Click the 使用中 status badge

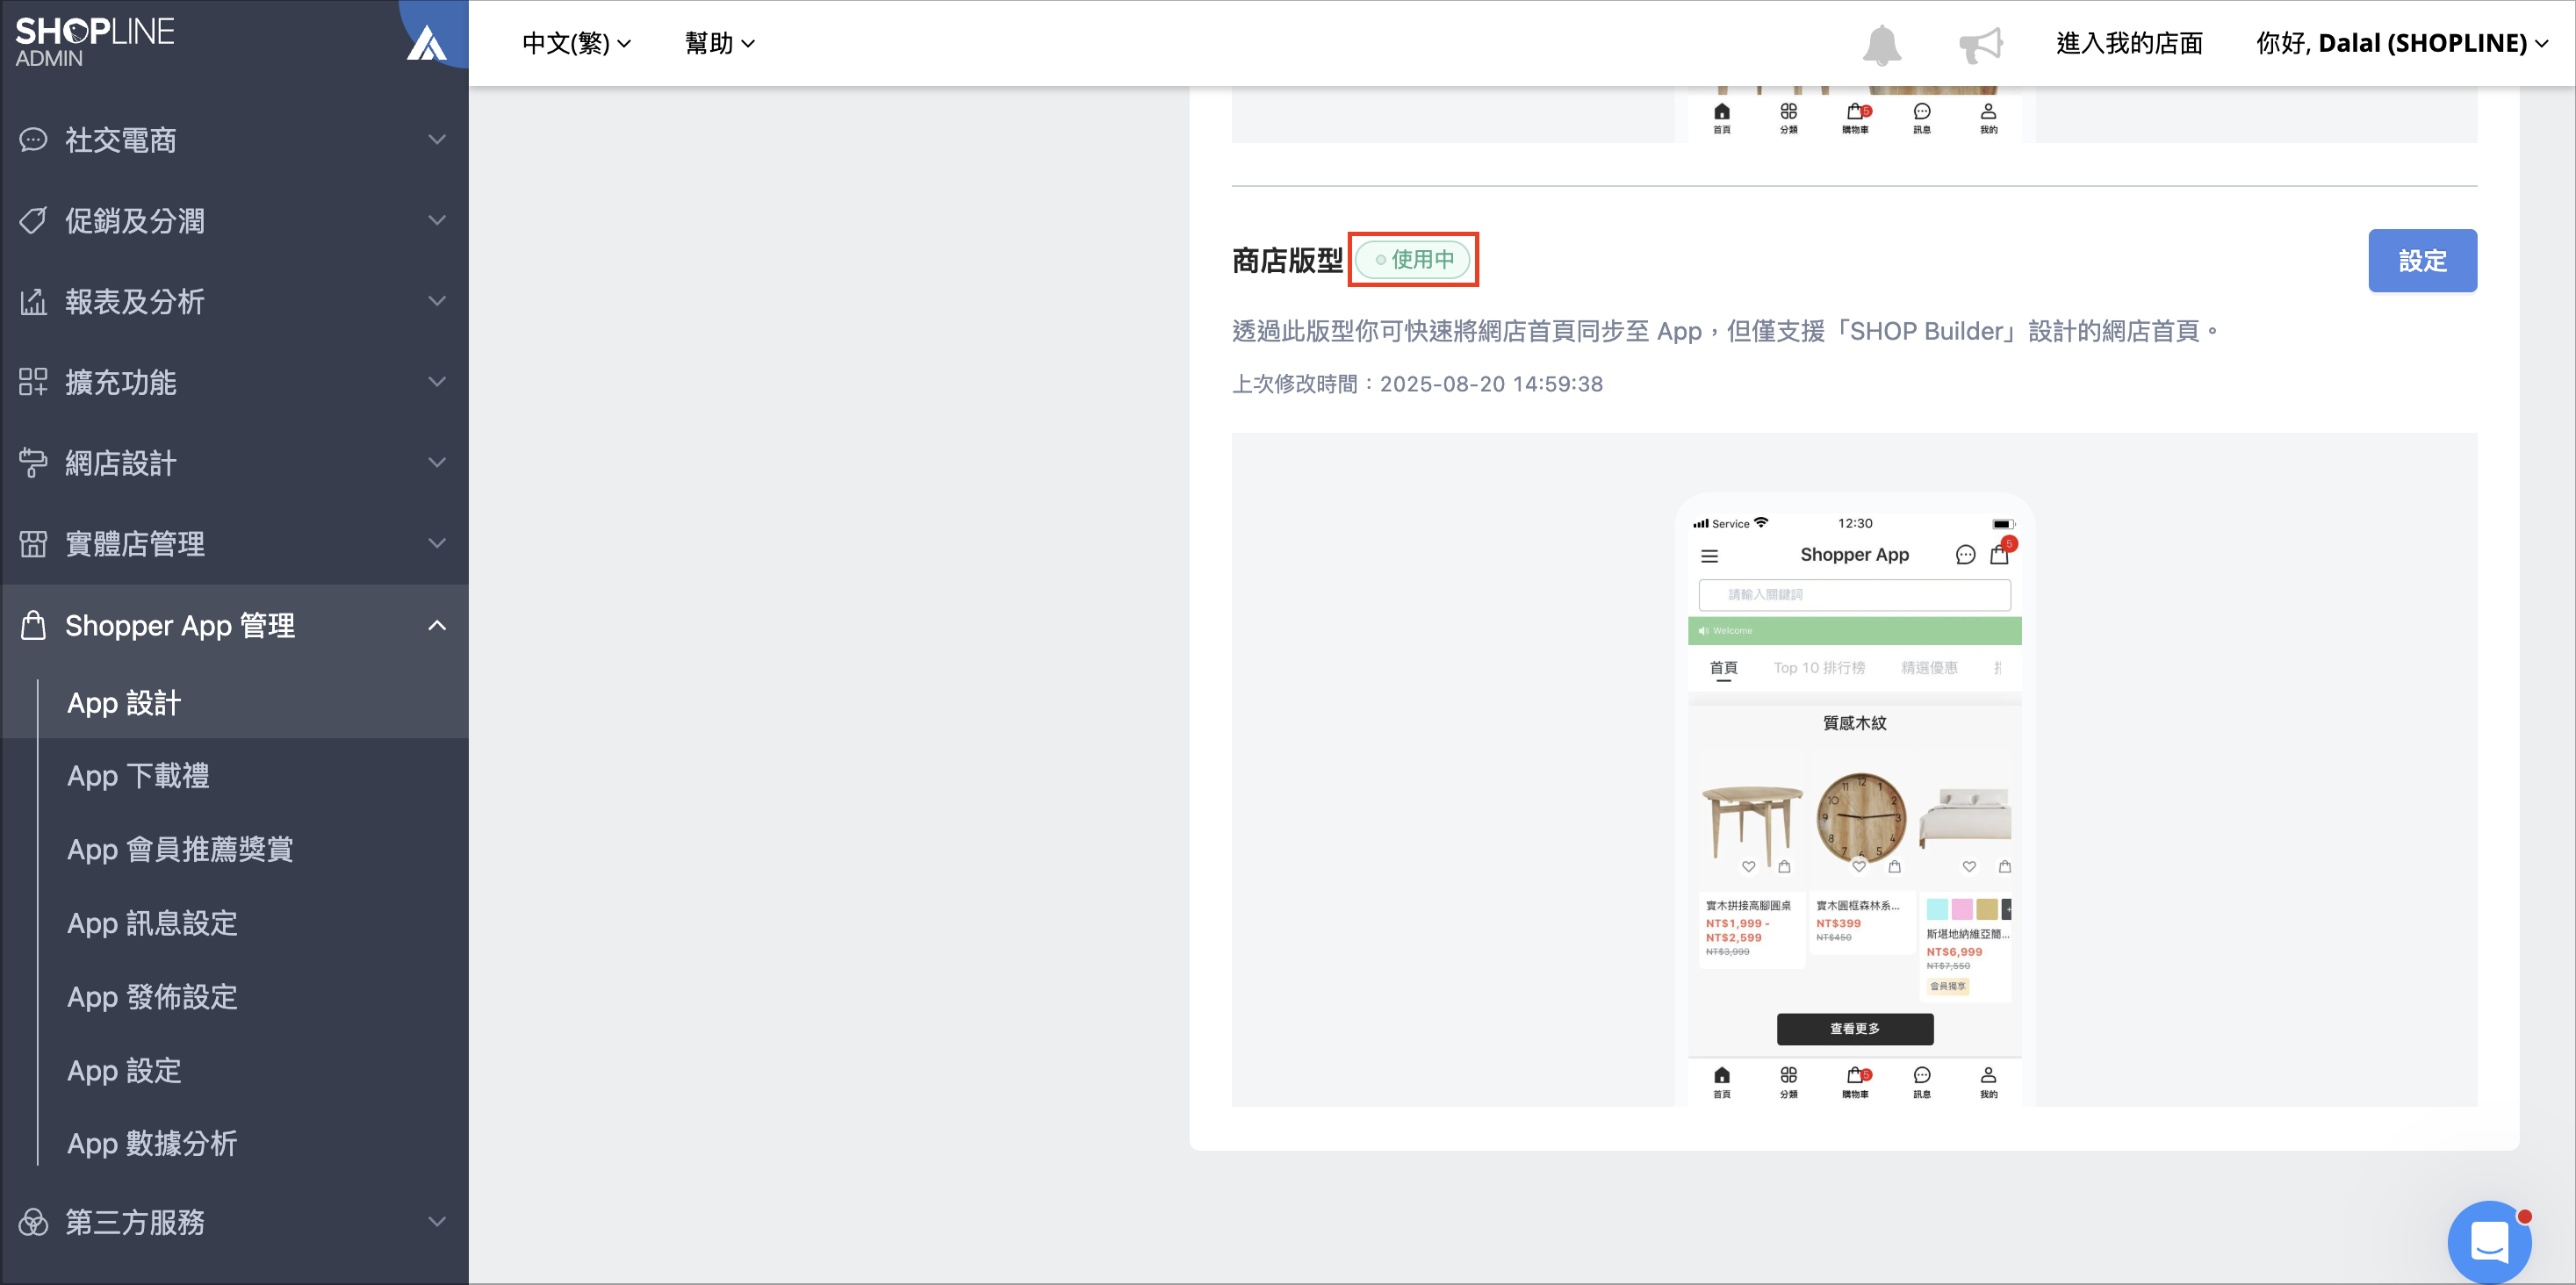point(1413,260)
